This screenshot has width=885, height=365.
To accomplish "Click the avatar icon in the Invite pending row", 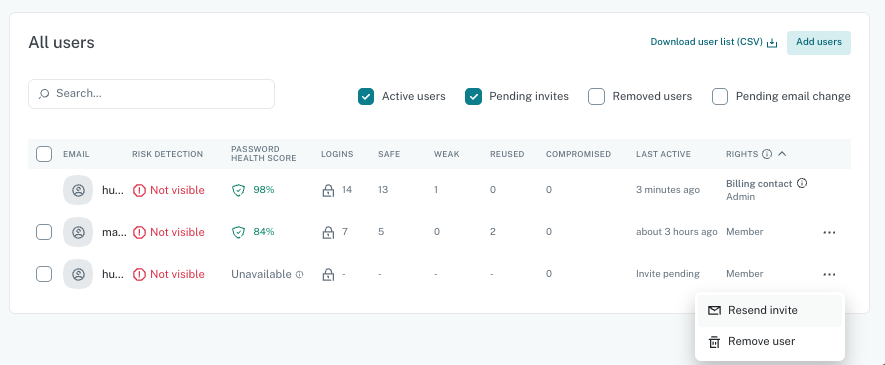I will [78, 274].
